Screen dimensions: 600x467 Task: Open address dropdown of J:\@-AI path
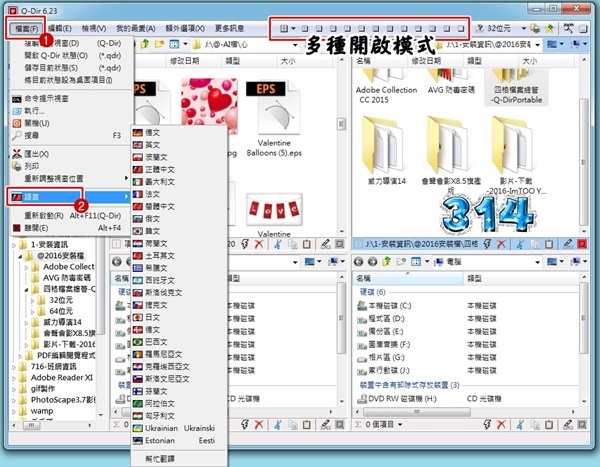(x=295, y=45)
